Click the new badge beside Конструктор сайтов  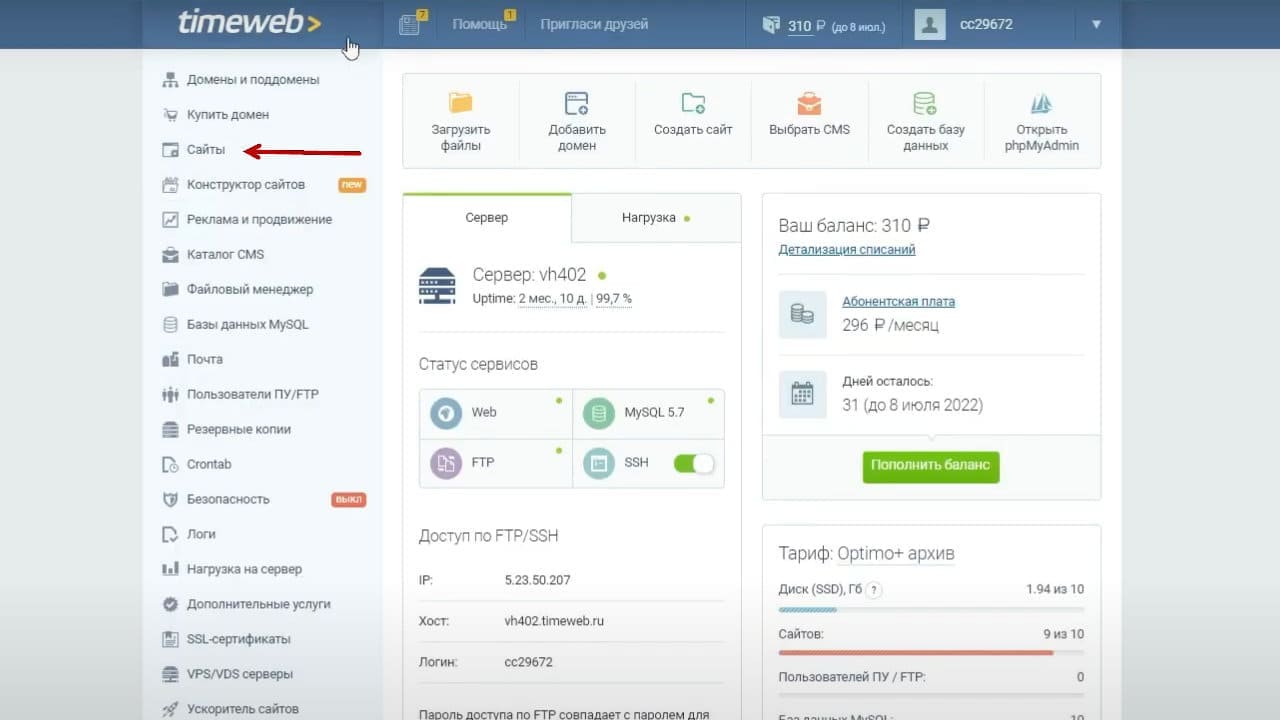point(351,185)
